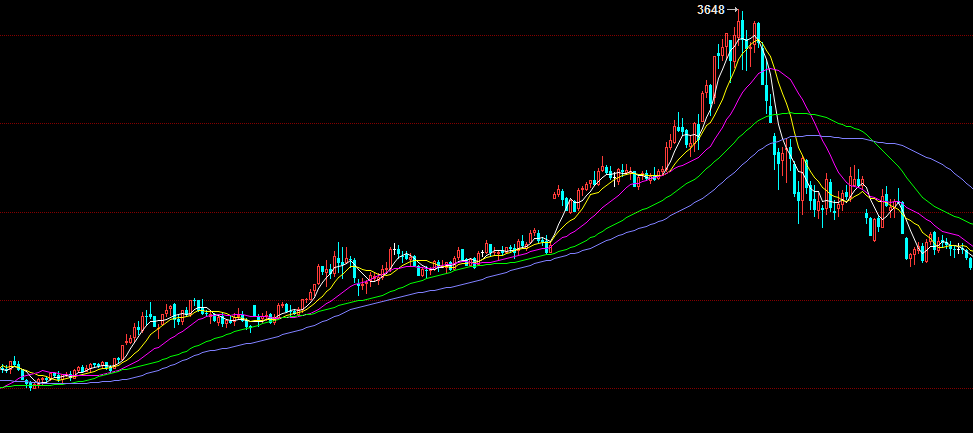Click the 3648 peak price label

711,9
